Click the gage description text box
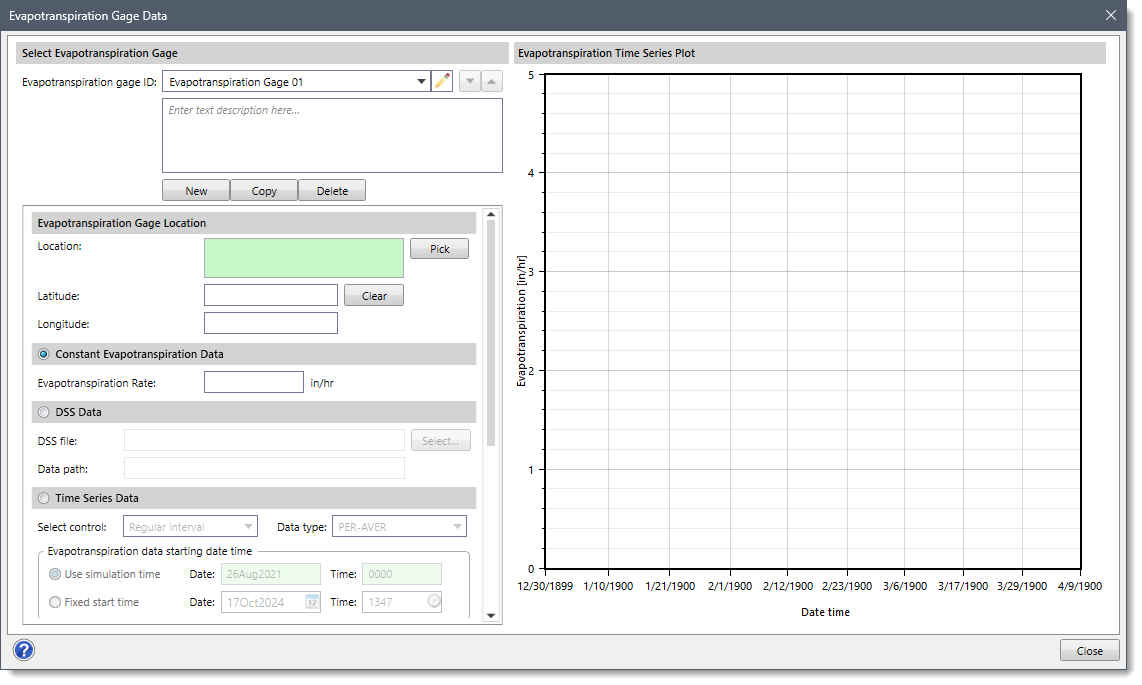This screenshot has height=685, width=1142. 331,135
